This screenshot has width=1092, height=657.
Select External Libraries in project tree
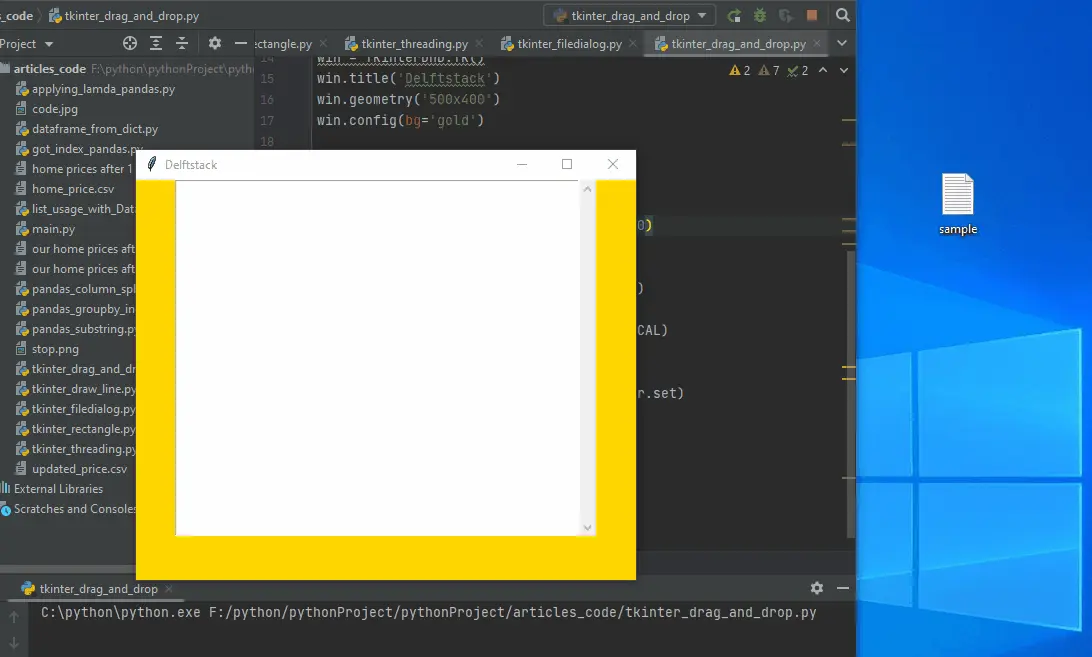point(58,489)
